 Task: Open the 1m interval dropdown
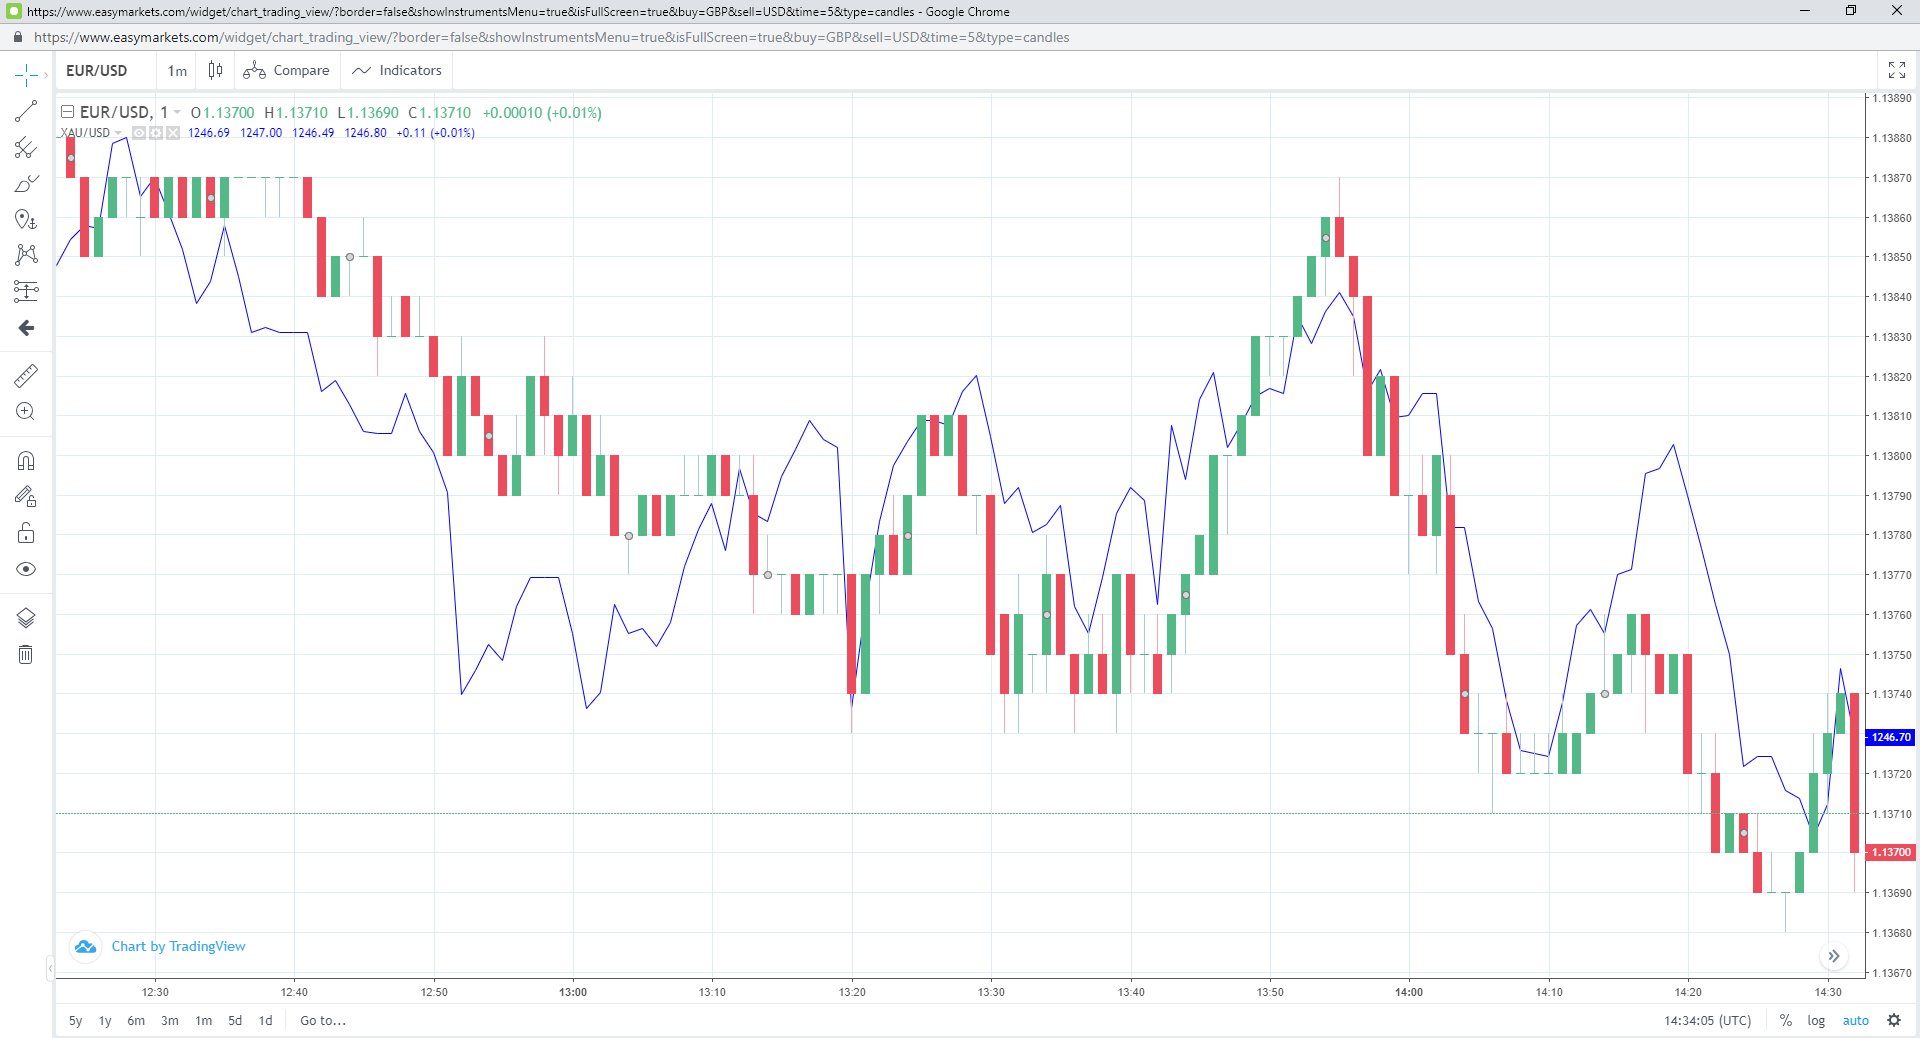click(x=177, y=70)
